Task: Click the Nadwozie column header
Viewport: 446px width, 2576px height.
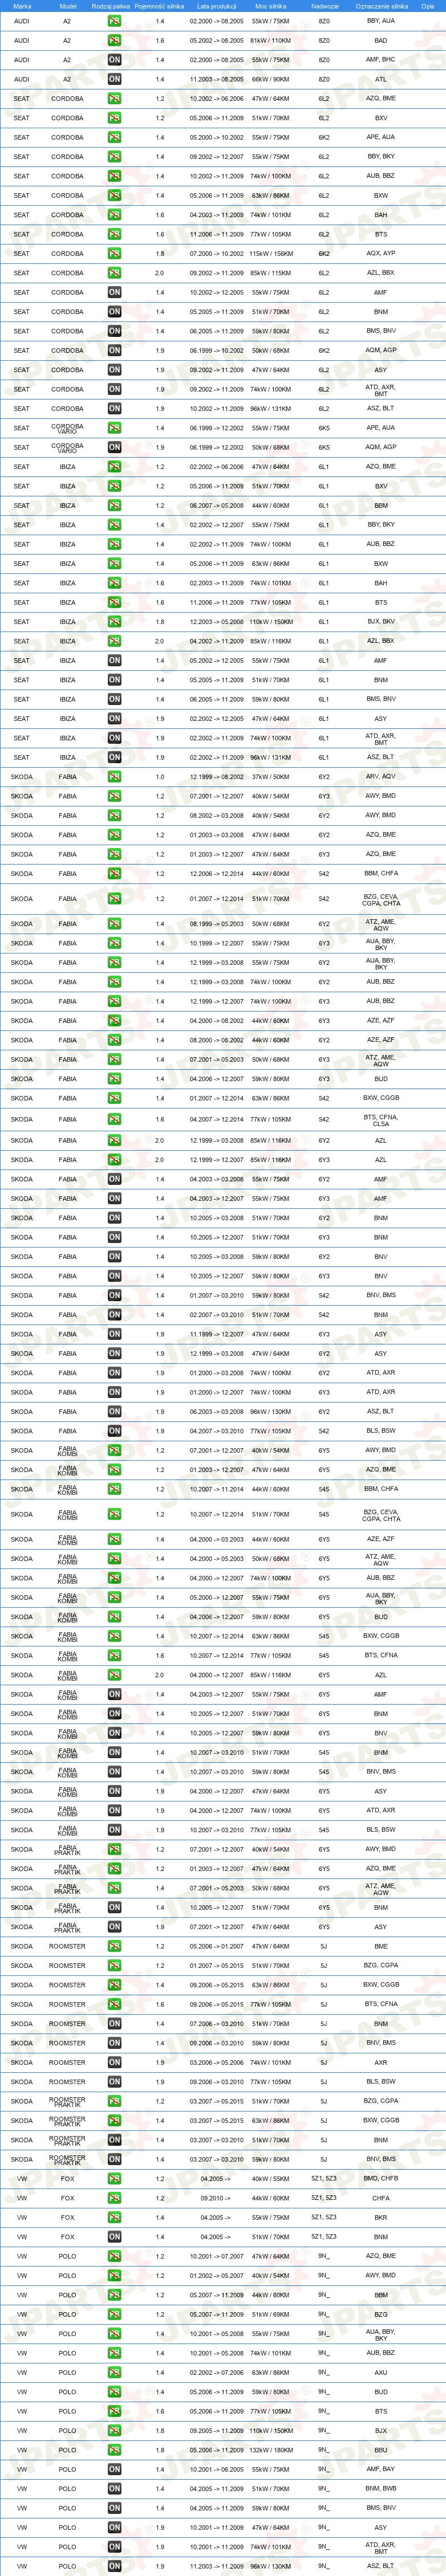Action: [325, 6]
